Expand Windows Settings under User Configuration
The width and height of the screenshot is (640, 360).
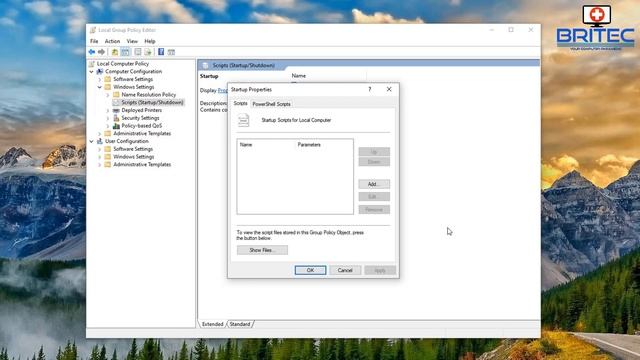[100, 157]
